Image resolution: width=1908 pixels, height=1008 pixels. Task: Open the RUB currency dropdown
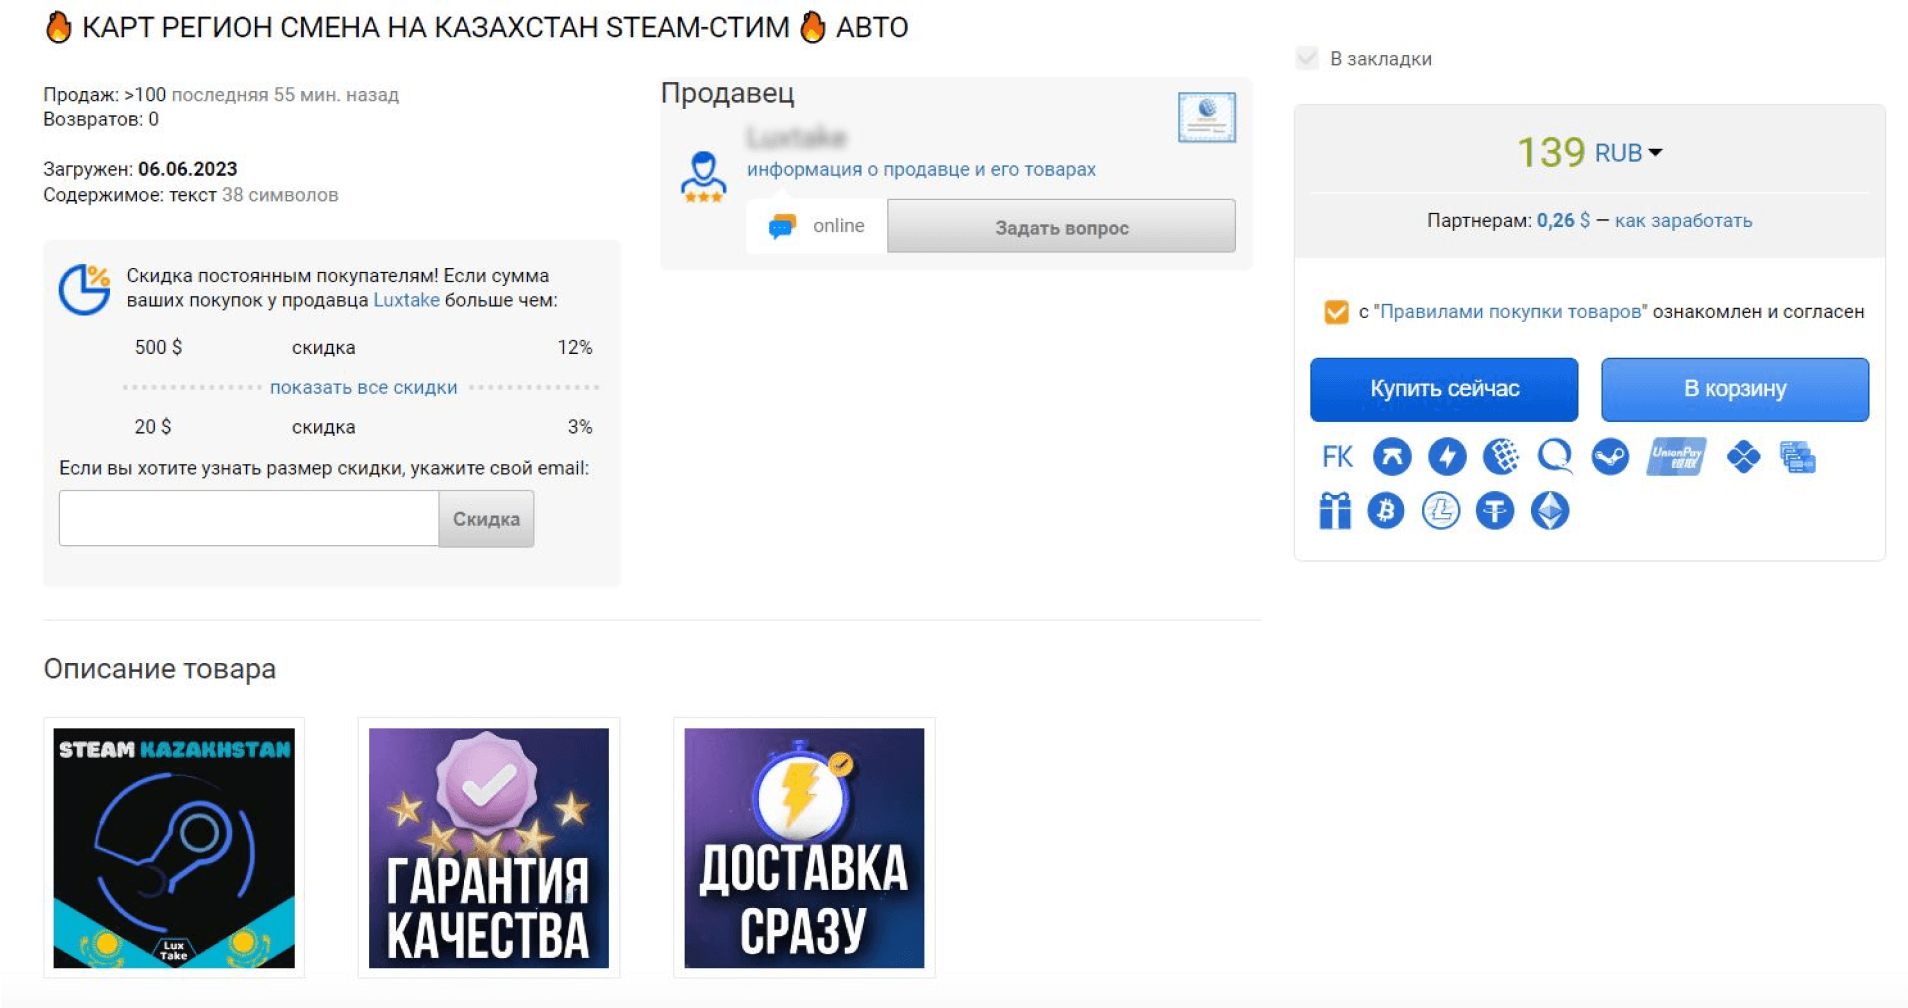(x=1627, y=153)
